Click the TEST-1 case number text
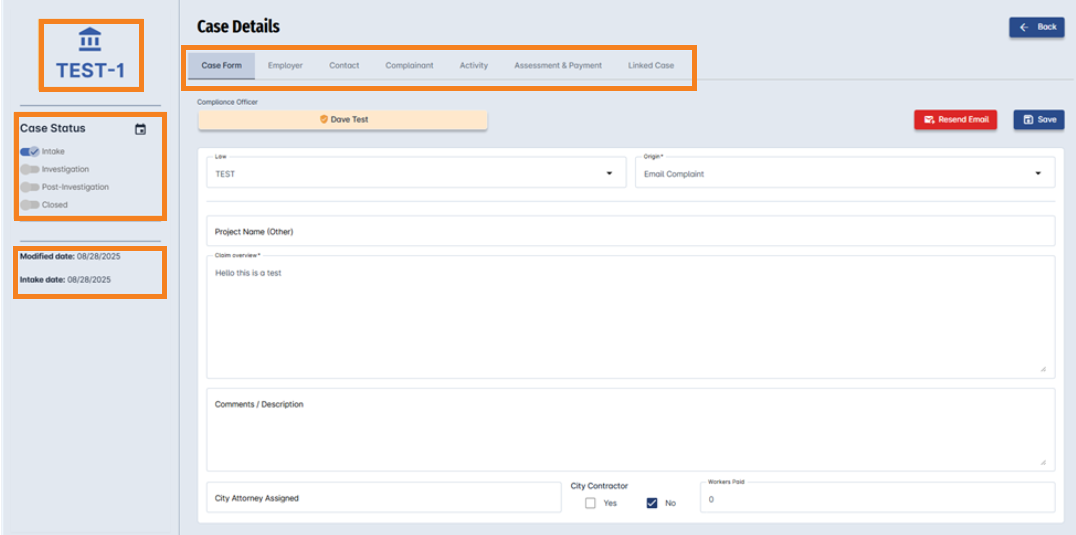Image resolution: width=1076 pixels, height=535 pixels. 91,70
